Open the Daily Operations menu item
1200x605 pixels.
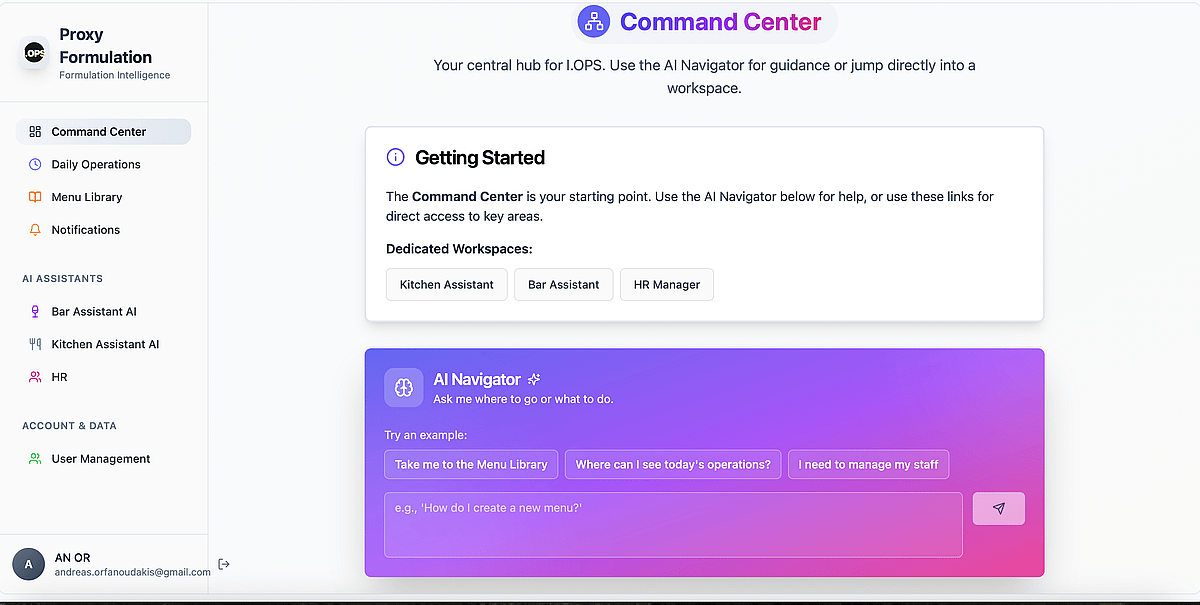(x=96, y=164)
